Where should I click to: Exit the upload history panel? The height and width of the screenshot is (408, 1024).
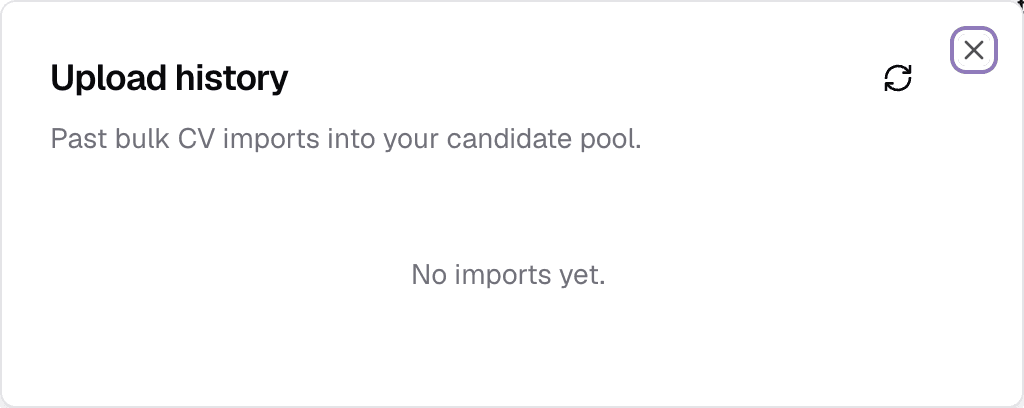[974, 50]
